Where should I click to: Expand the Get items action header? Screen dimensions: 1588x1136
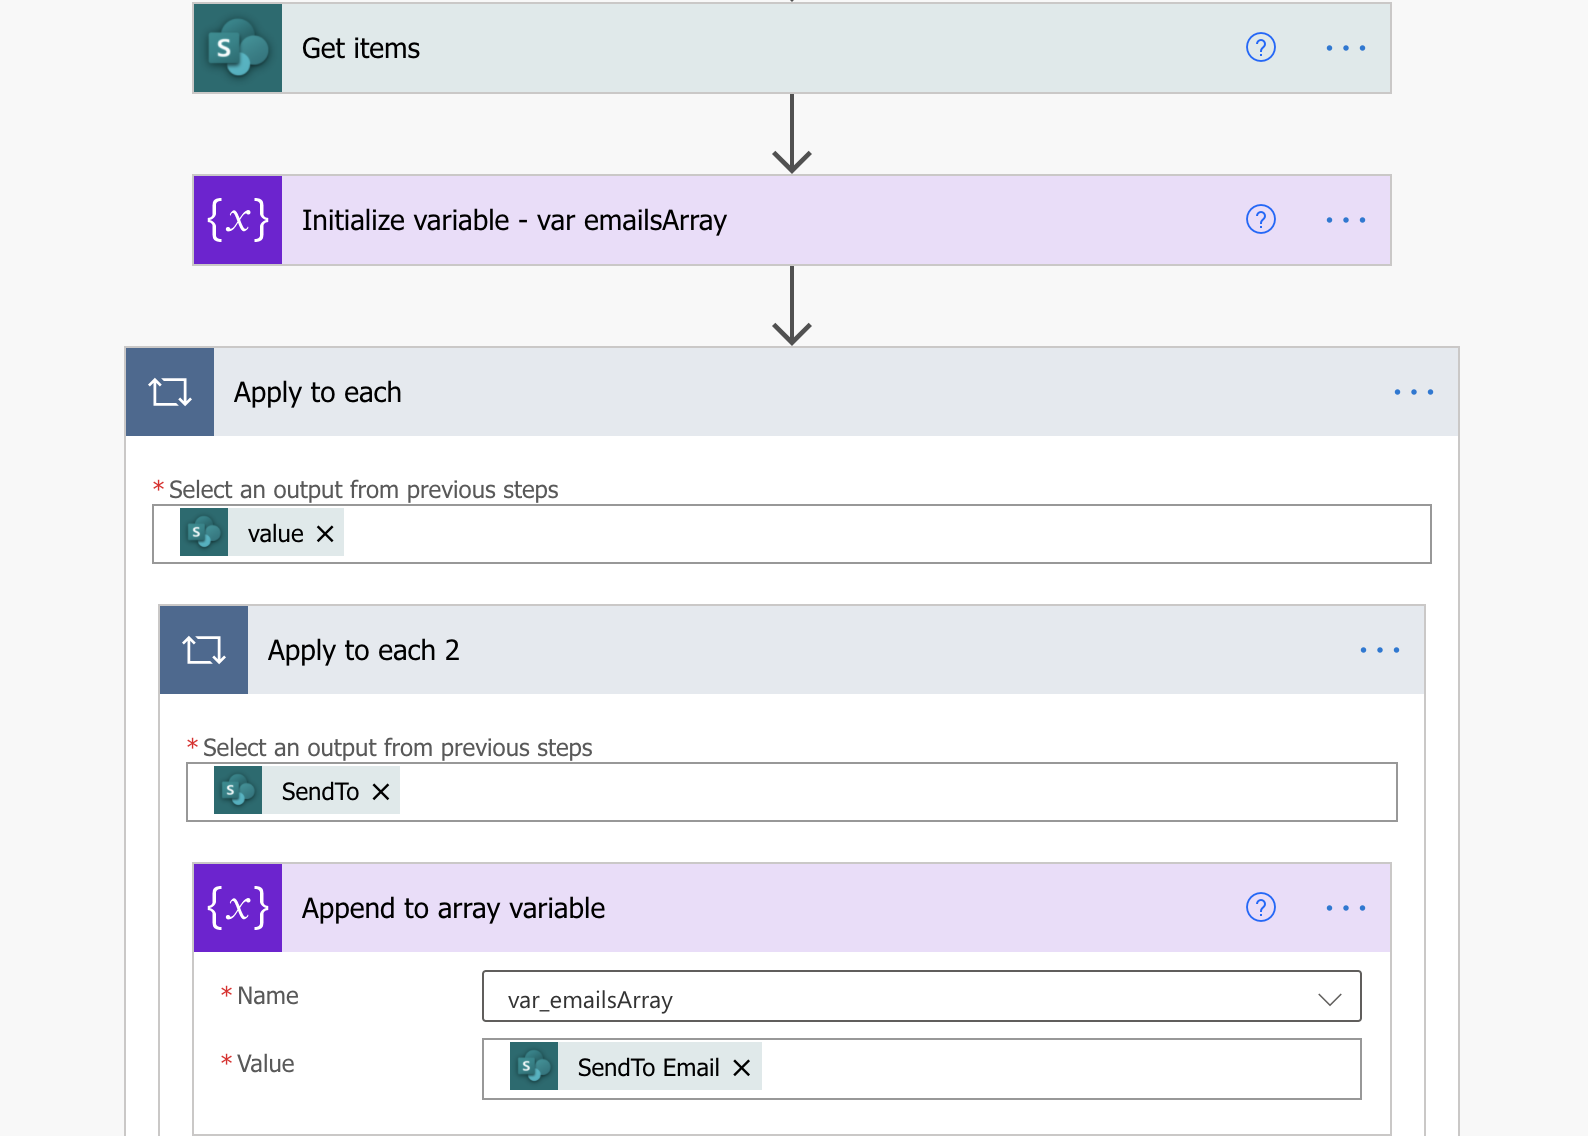tap(792, 48)
